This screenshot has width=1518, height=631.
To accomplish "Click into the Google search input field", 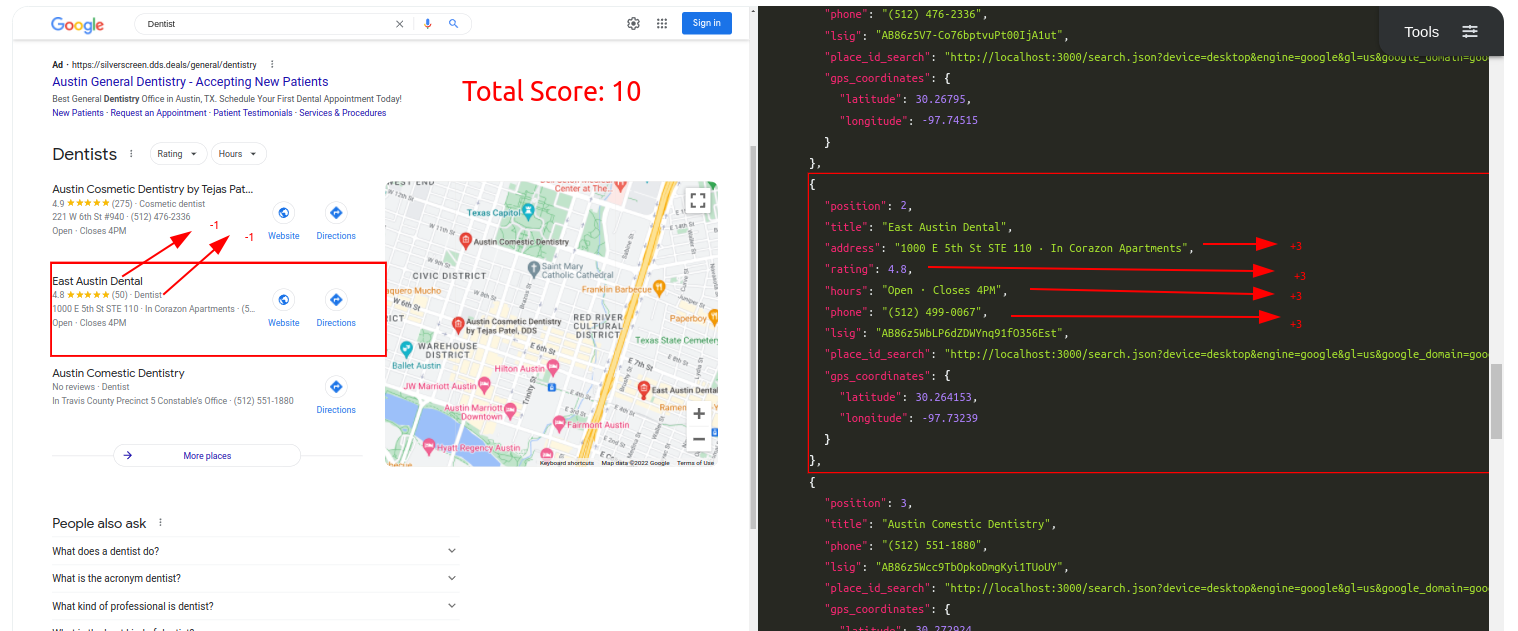I will 265,24.
